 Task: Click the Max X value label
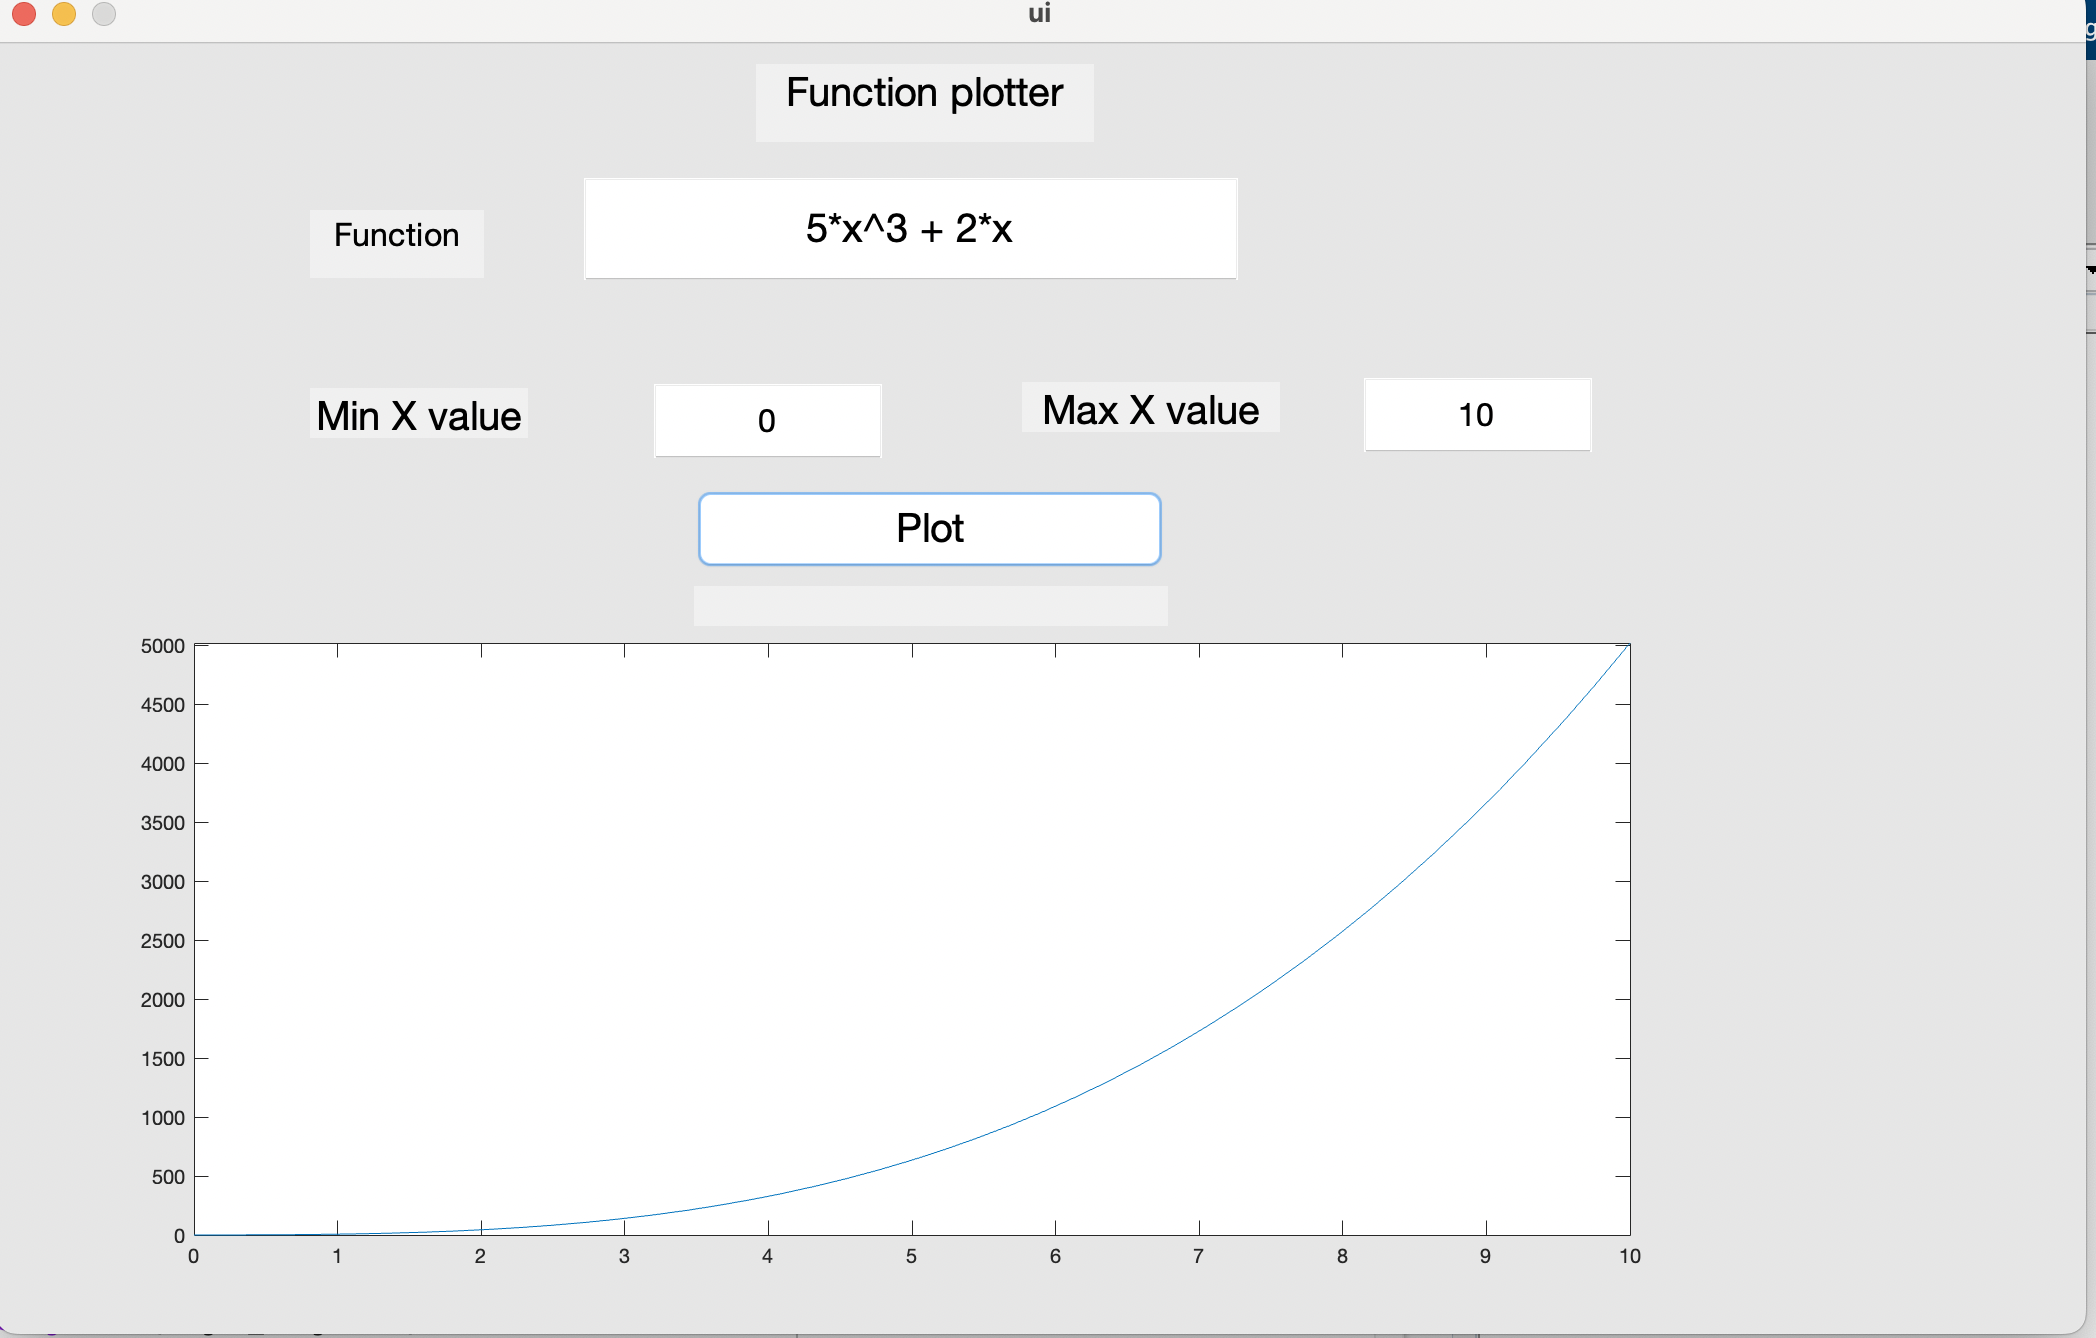click(1150, 409)
